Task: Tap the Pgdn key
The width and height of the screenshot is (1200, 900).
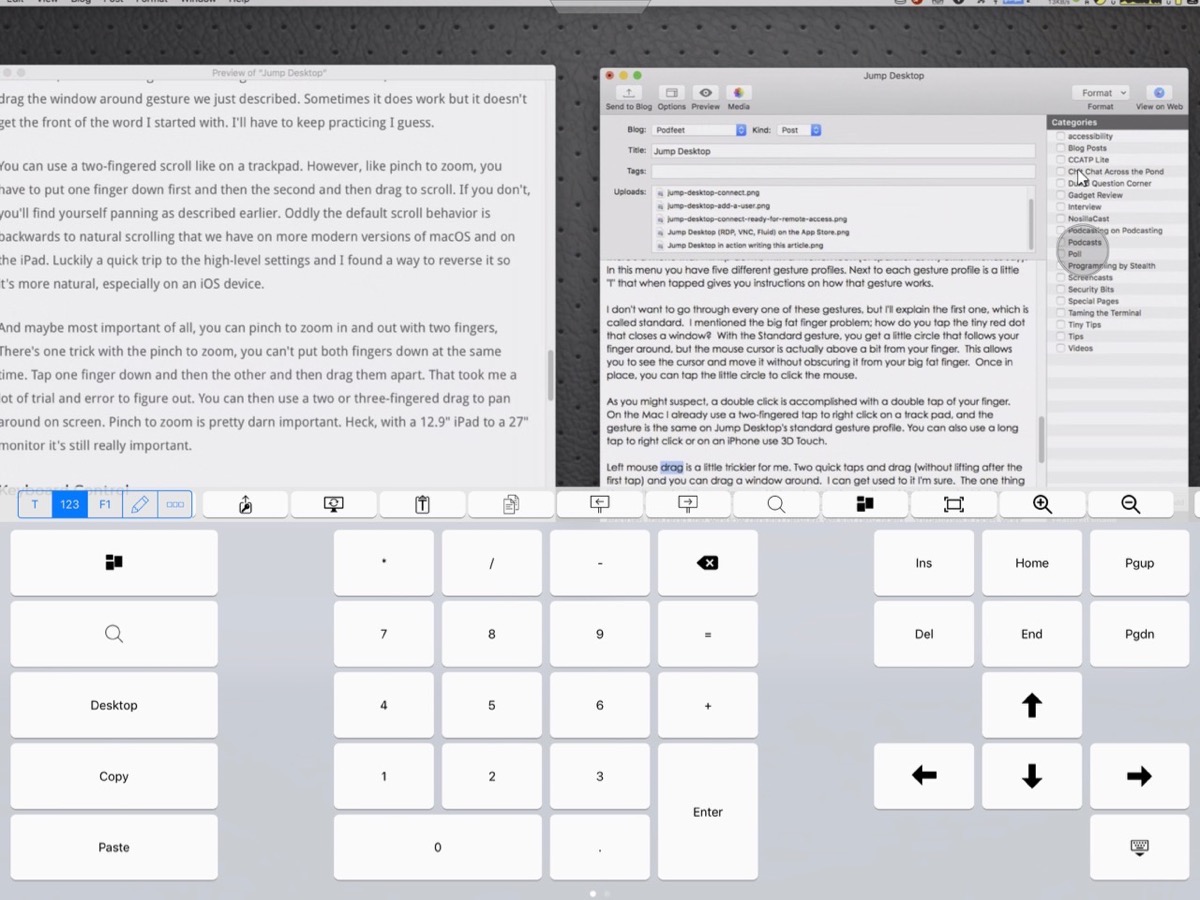Action: [1139, 634]
